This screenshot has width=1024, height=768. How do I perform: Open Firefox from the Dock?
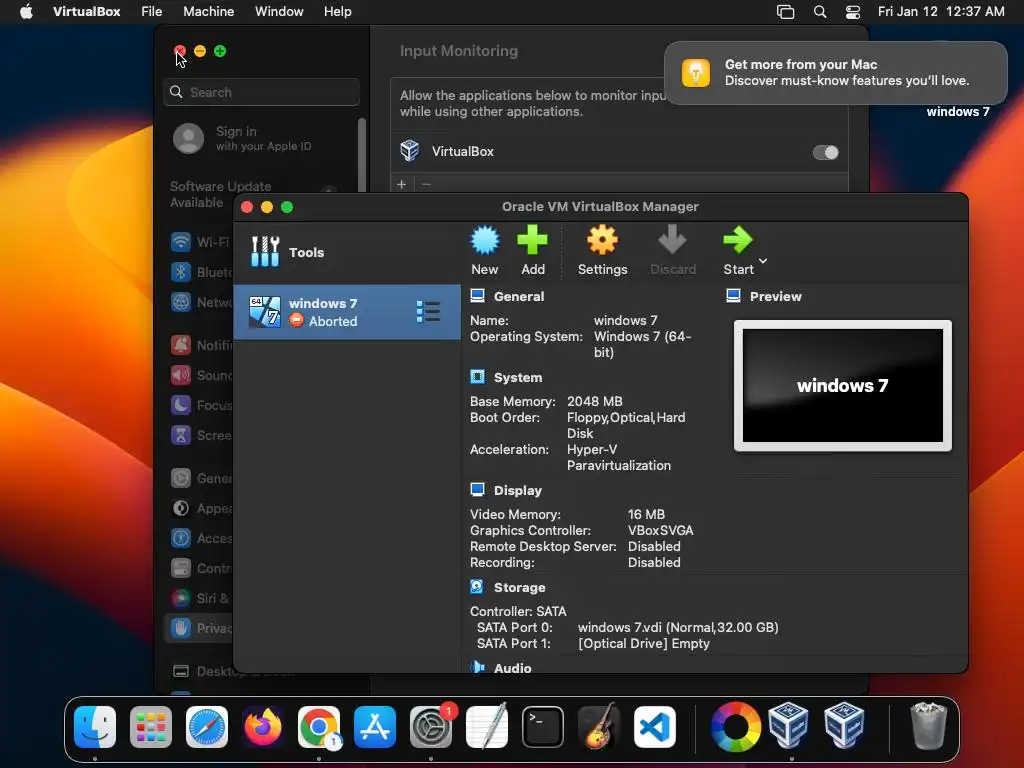263,727
